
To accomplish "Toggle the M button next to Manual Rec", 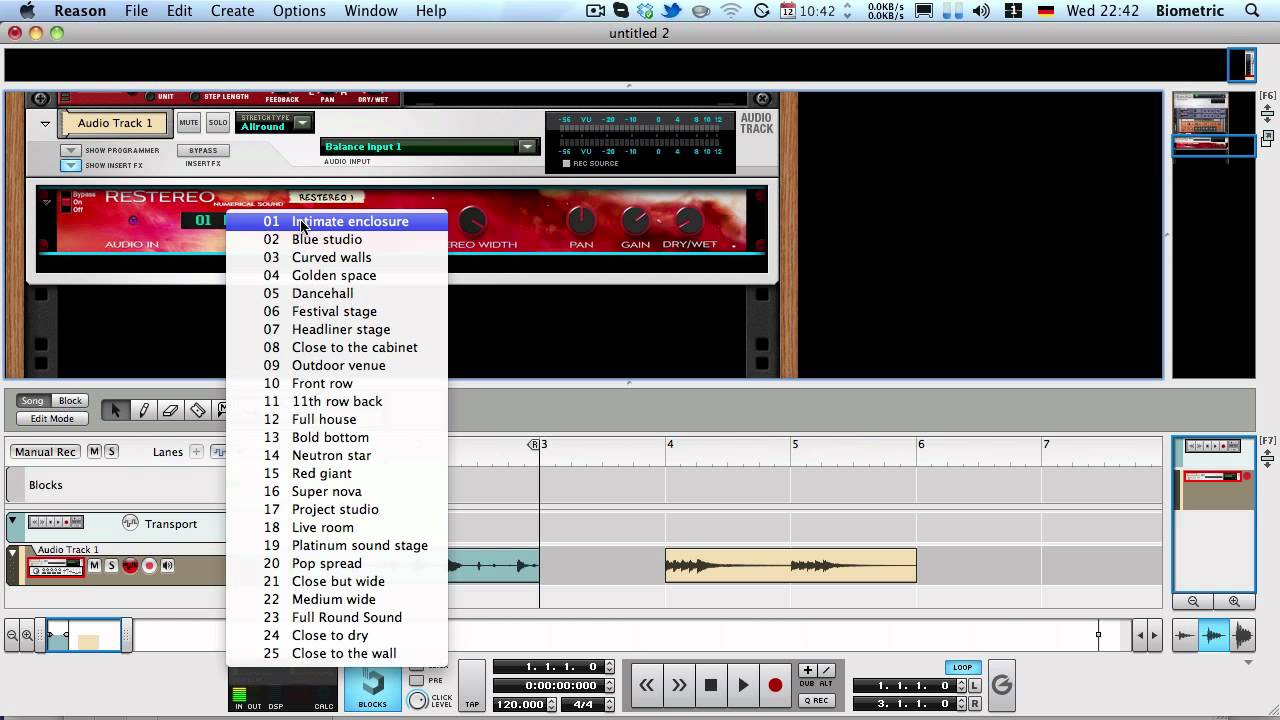I will point(94,452).
